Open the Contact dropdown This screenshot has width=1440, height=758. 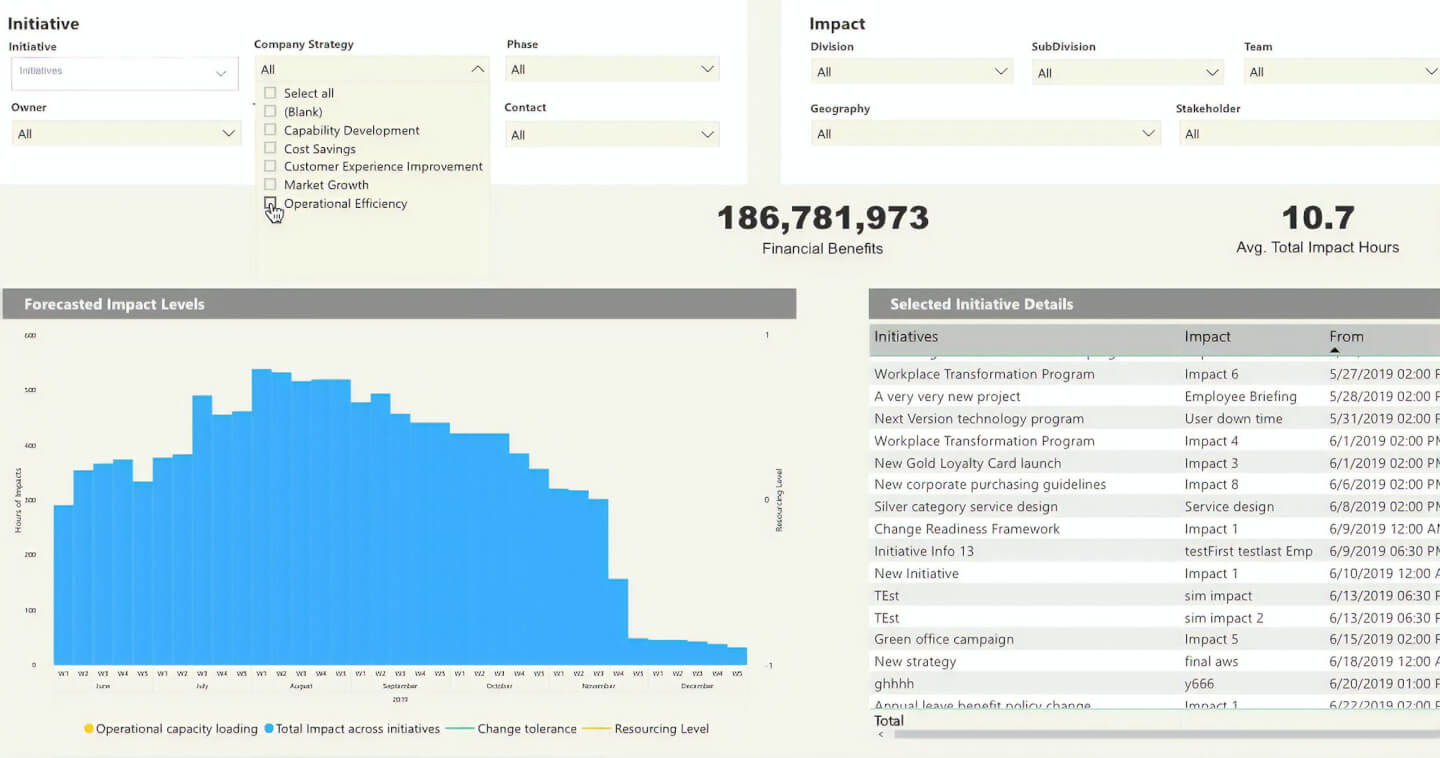[x=612, y=134]
